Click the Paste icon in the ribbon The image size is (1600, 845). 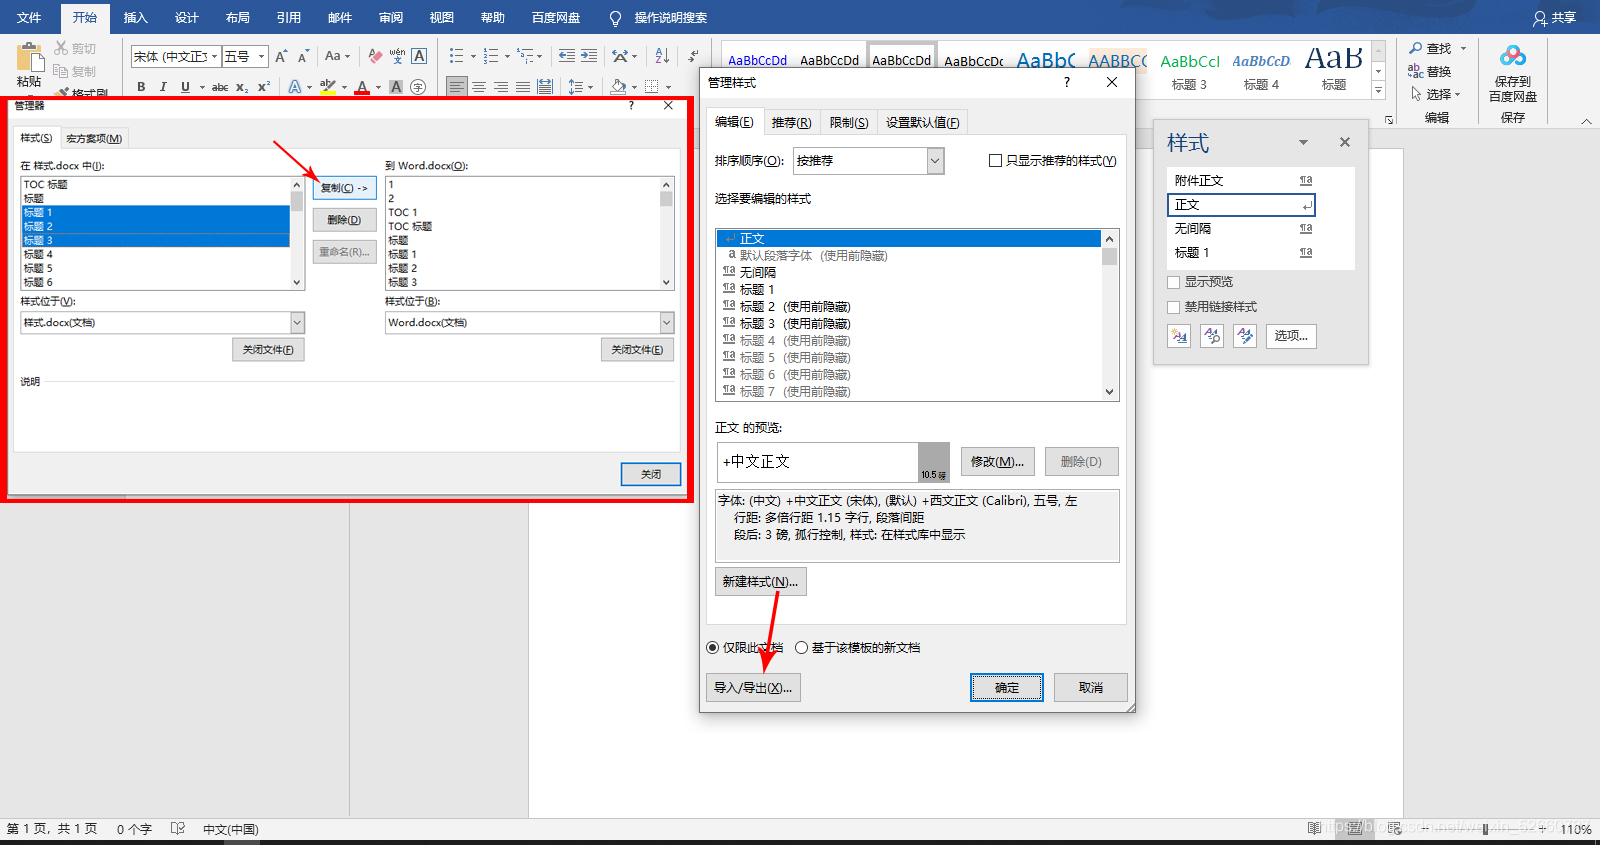coord(30,57)
